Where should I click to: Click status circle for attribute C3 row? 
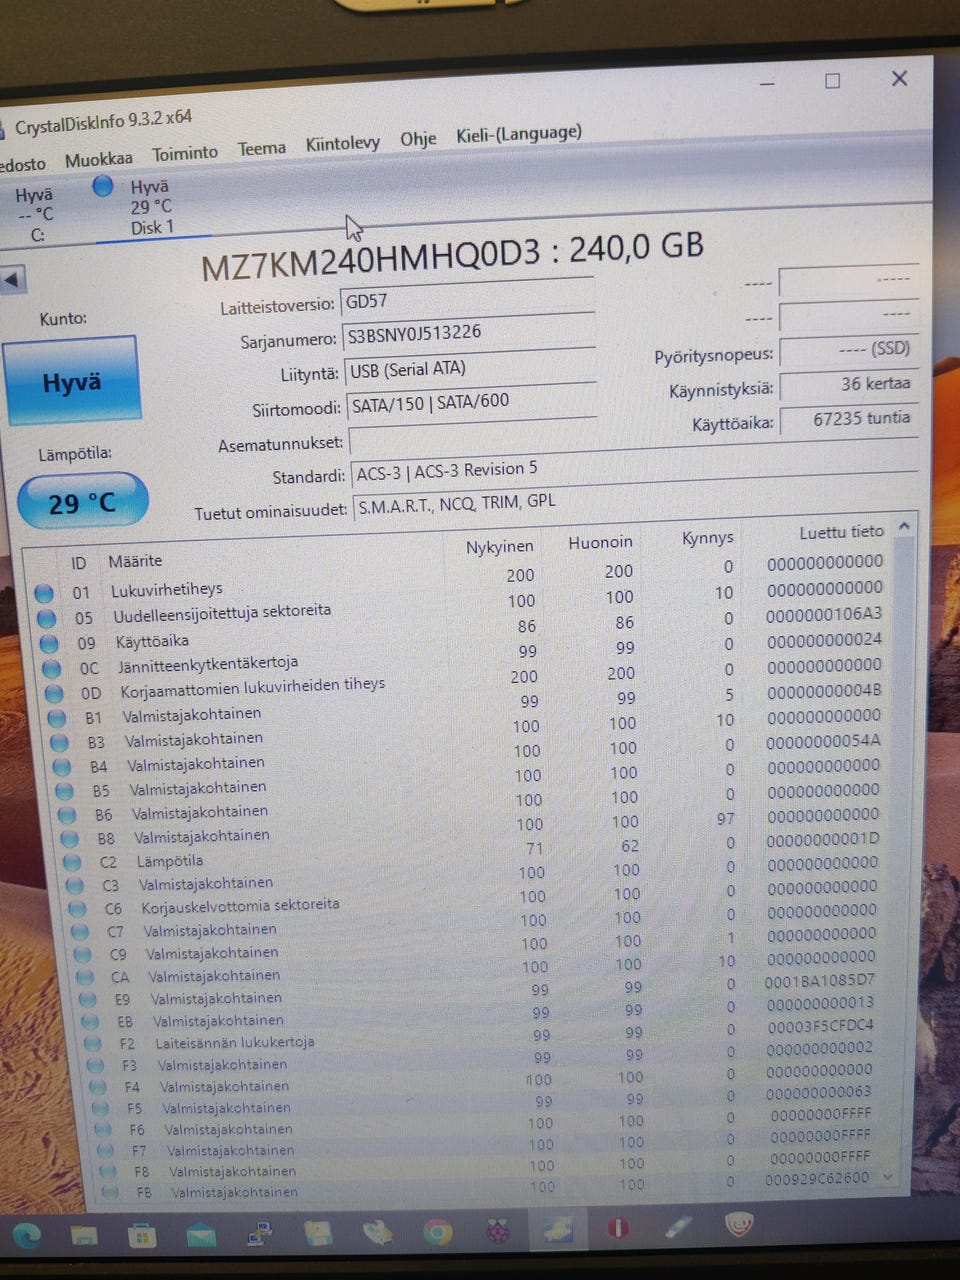click(x=75, y=886)
